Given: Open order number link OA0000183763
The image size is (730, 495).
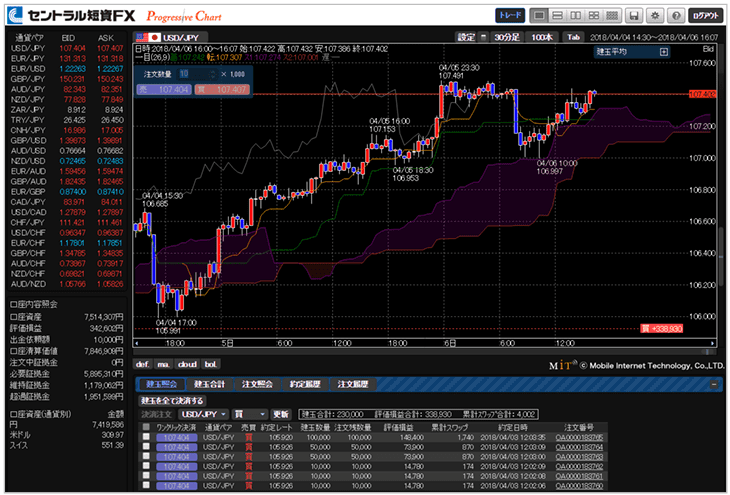Looking at the screenshot, I should (579, 457).
